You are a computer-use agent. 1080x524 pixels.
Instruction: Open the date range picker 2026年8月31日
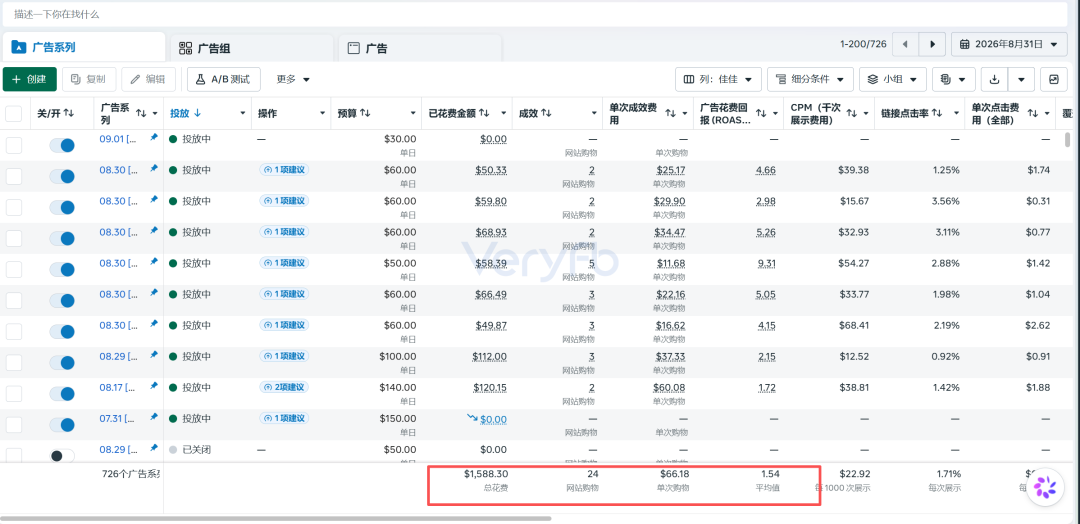(x=1009, y=44)
